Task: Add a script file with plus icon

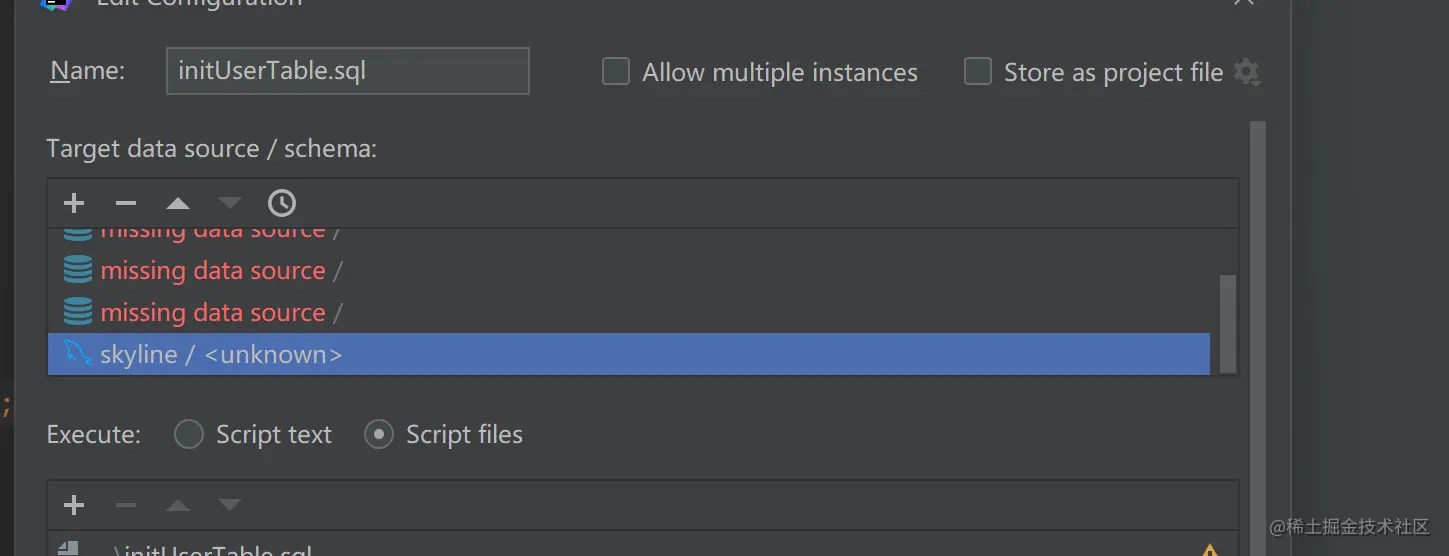Action: pyautogui.click(x=74, y=505)
